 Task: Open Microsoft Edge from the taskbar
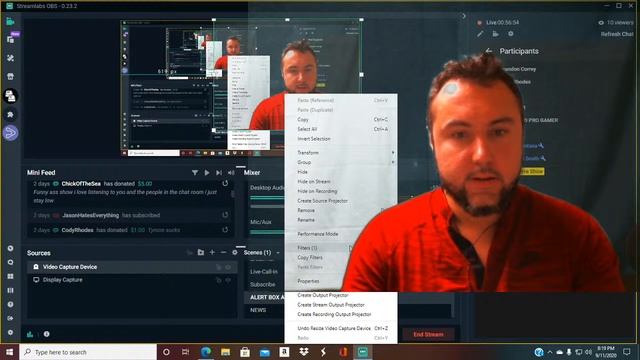(x=206, y=352)
